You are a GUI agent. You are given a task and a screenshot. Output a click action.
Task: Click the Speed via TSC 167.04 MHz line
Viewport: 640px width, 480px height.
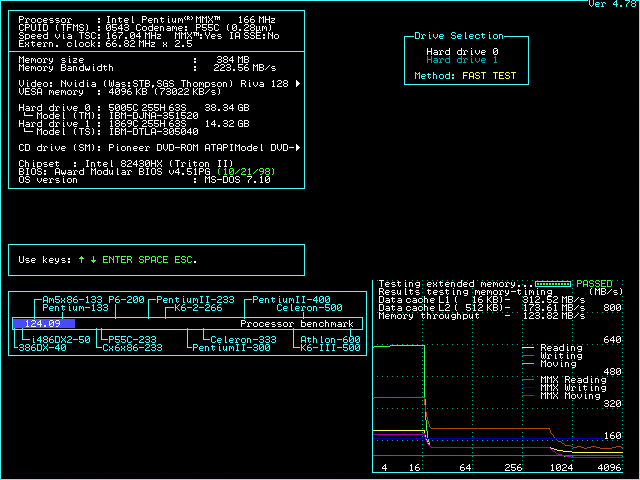[x=149, y=36]
